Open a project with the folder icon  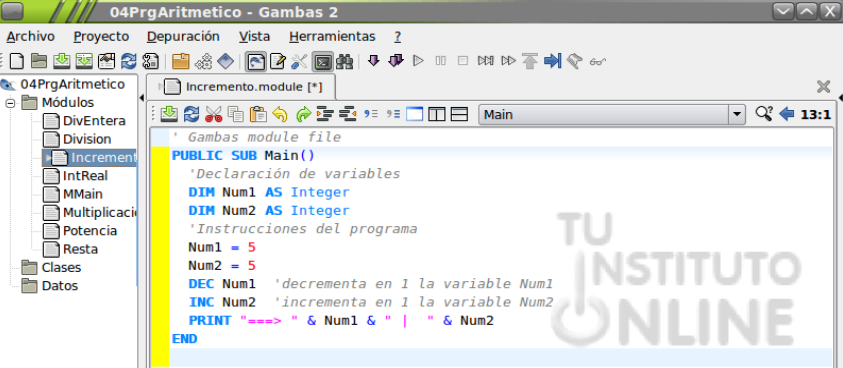click(x=39, y=61)
